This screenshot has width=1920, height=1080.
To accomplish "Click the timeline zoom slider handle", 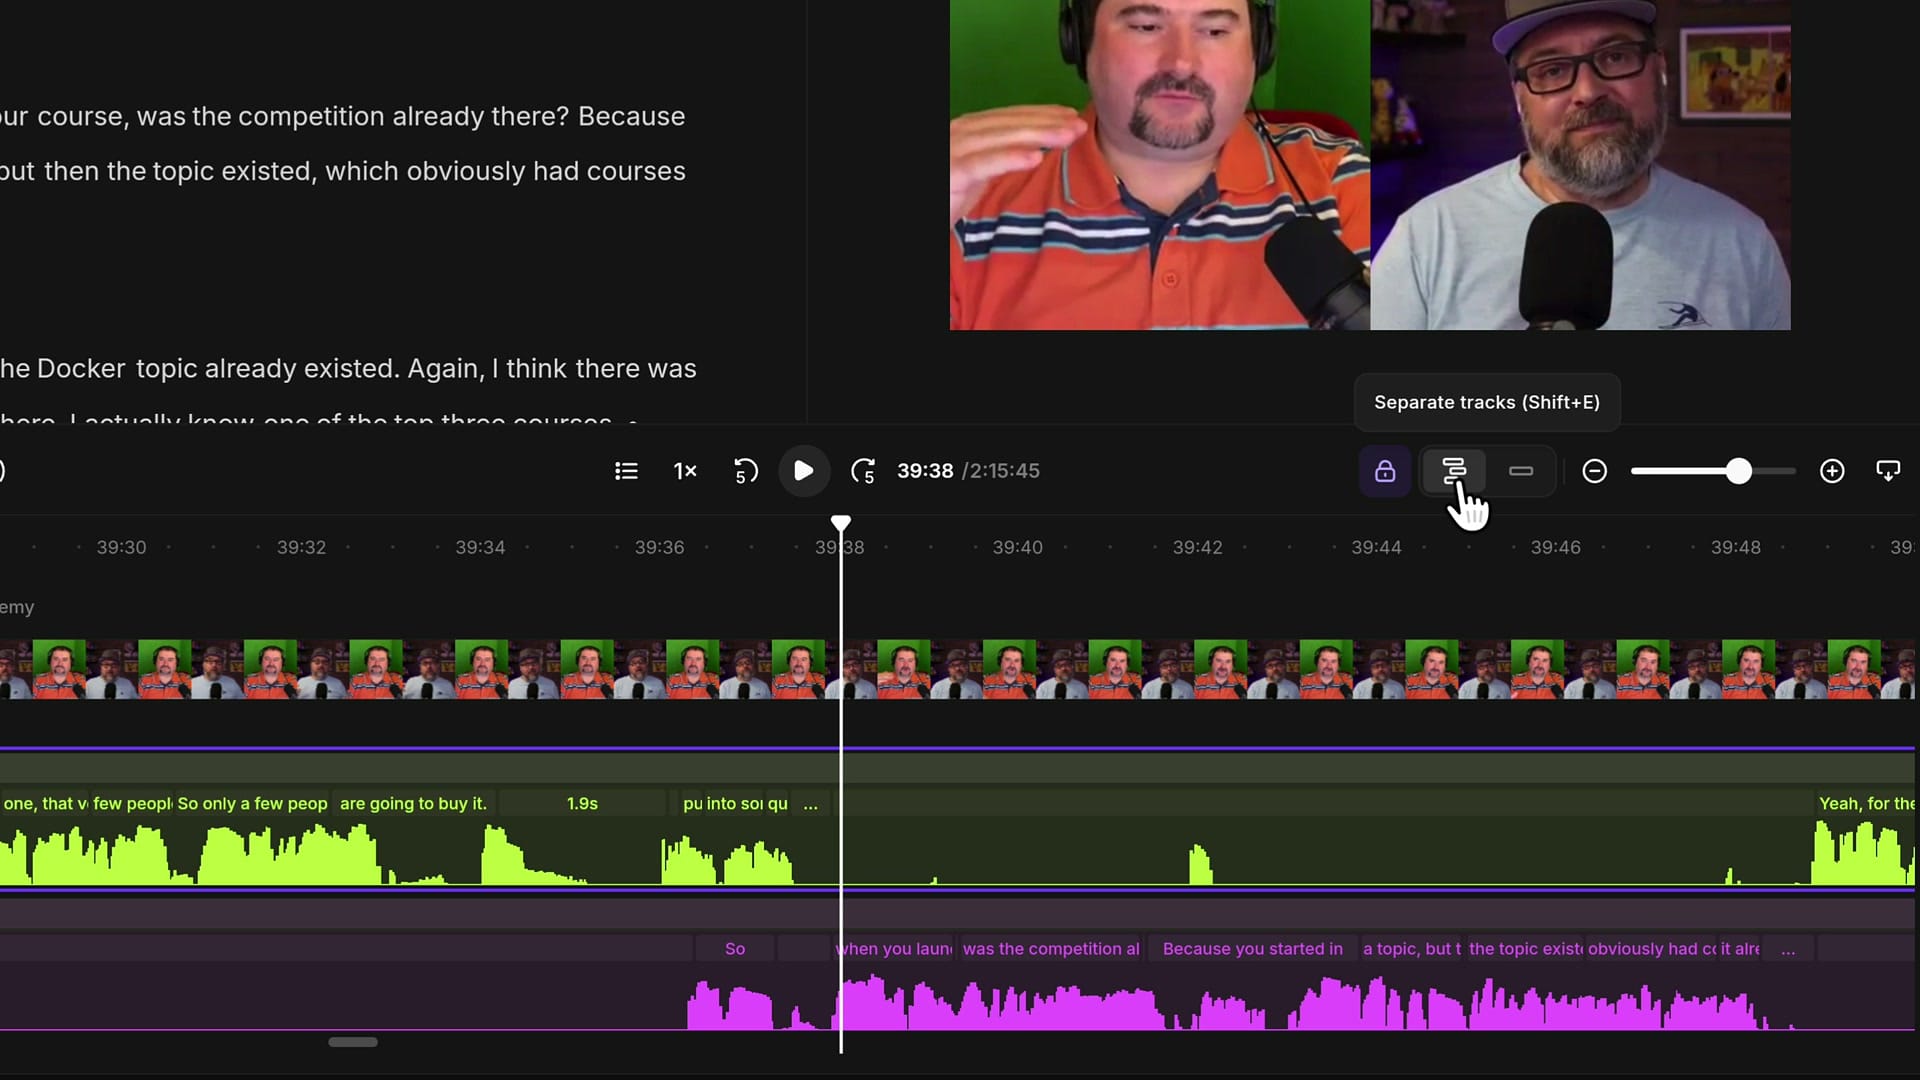I will pos(1739,471).
